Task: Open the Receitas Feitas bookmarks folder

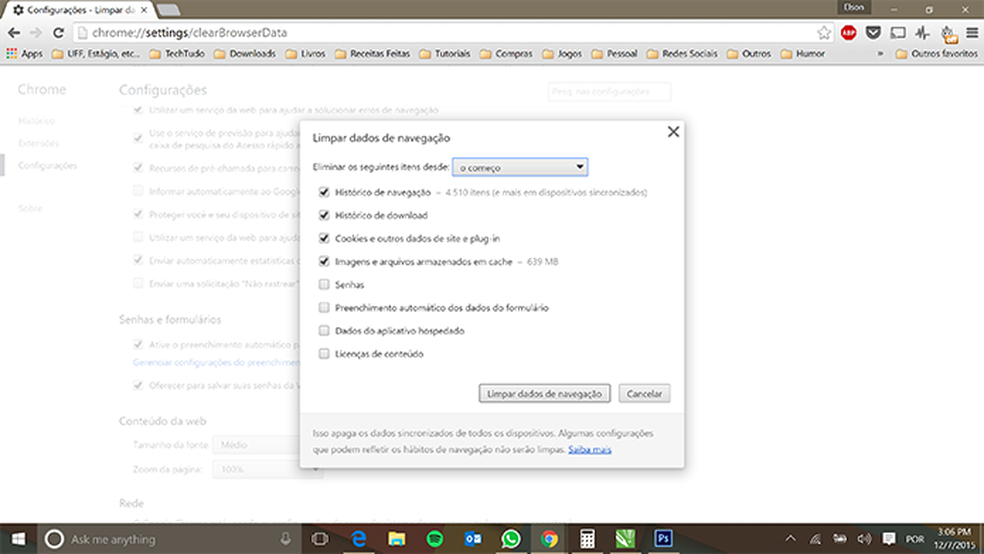Action: 372,54
